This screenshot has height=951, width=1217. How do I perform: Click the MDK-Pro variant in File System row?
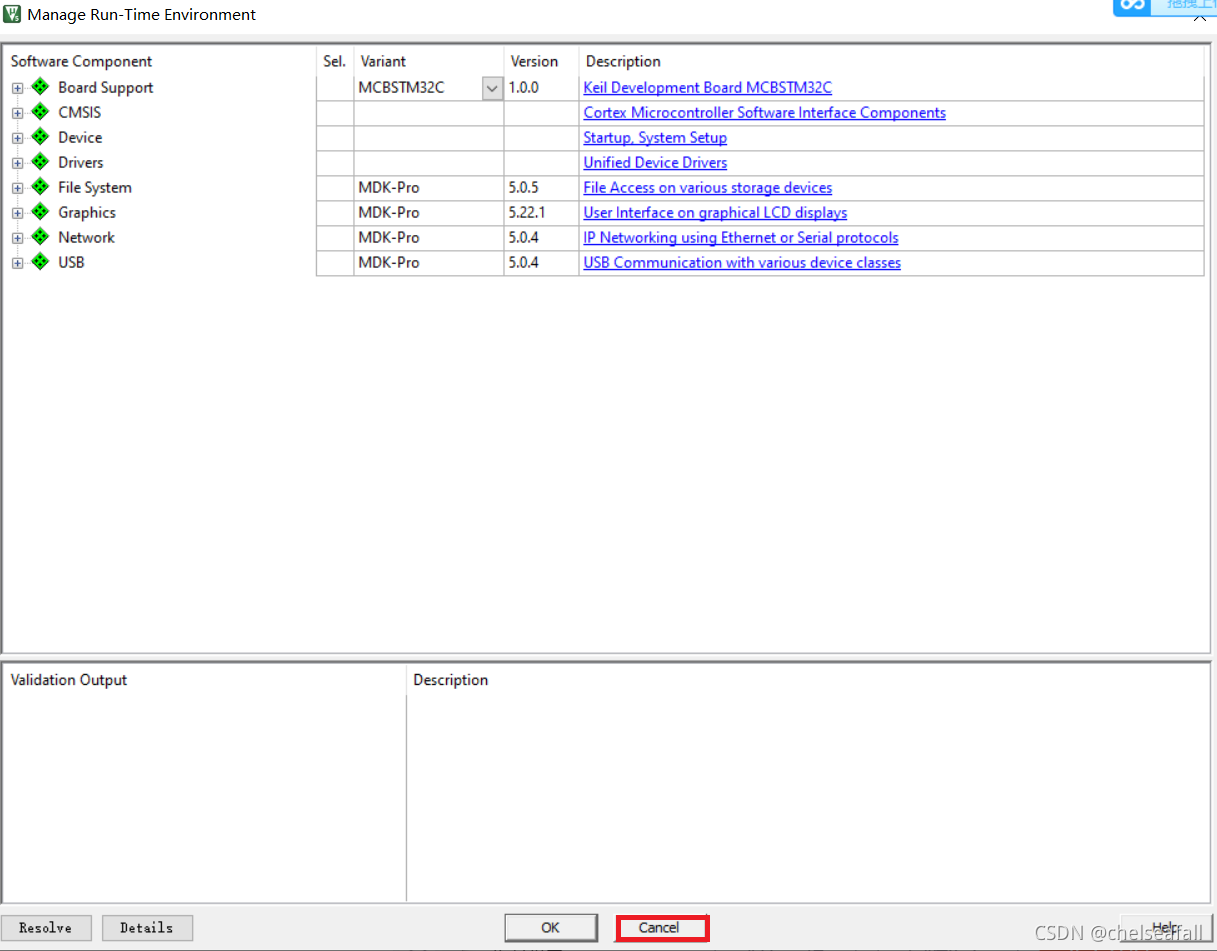[389, 188]
